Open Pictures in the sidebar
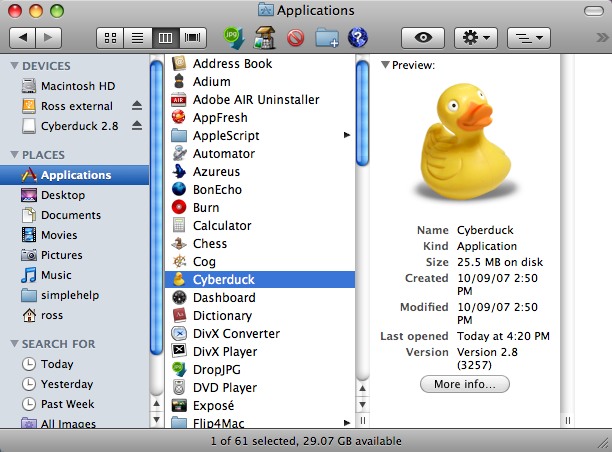 click(x=74, y=255)
